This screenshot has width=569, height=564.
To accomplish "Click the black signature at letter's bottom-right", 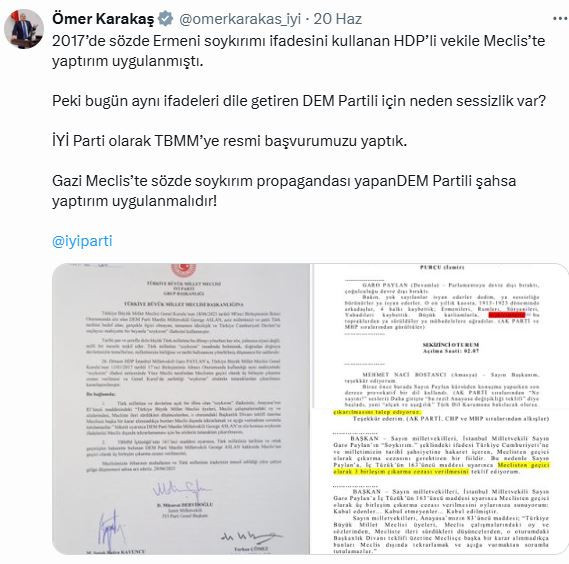I will click(251, 536).
